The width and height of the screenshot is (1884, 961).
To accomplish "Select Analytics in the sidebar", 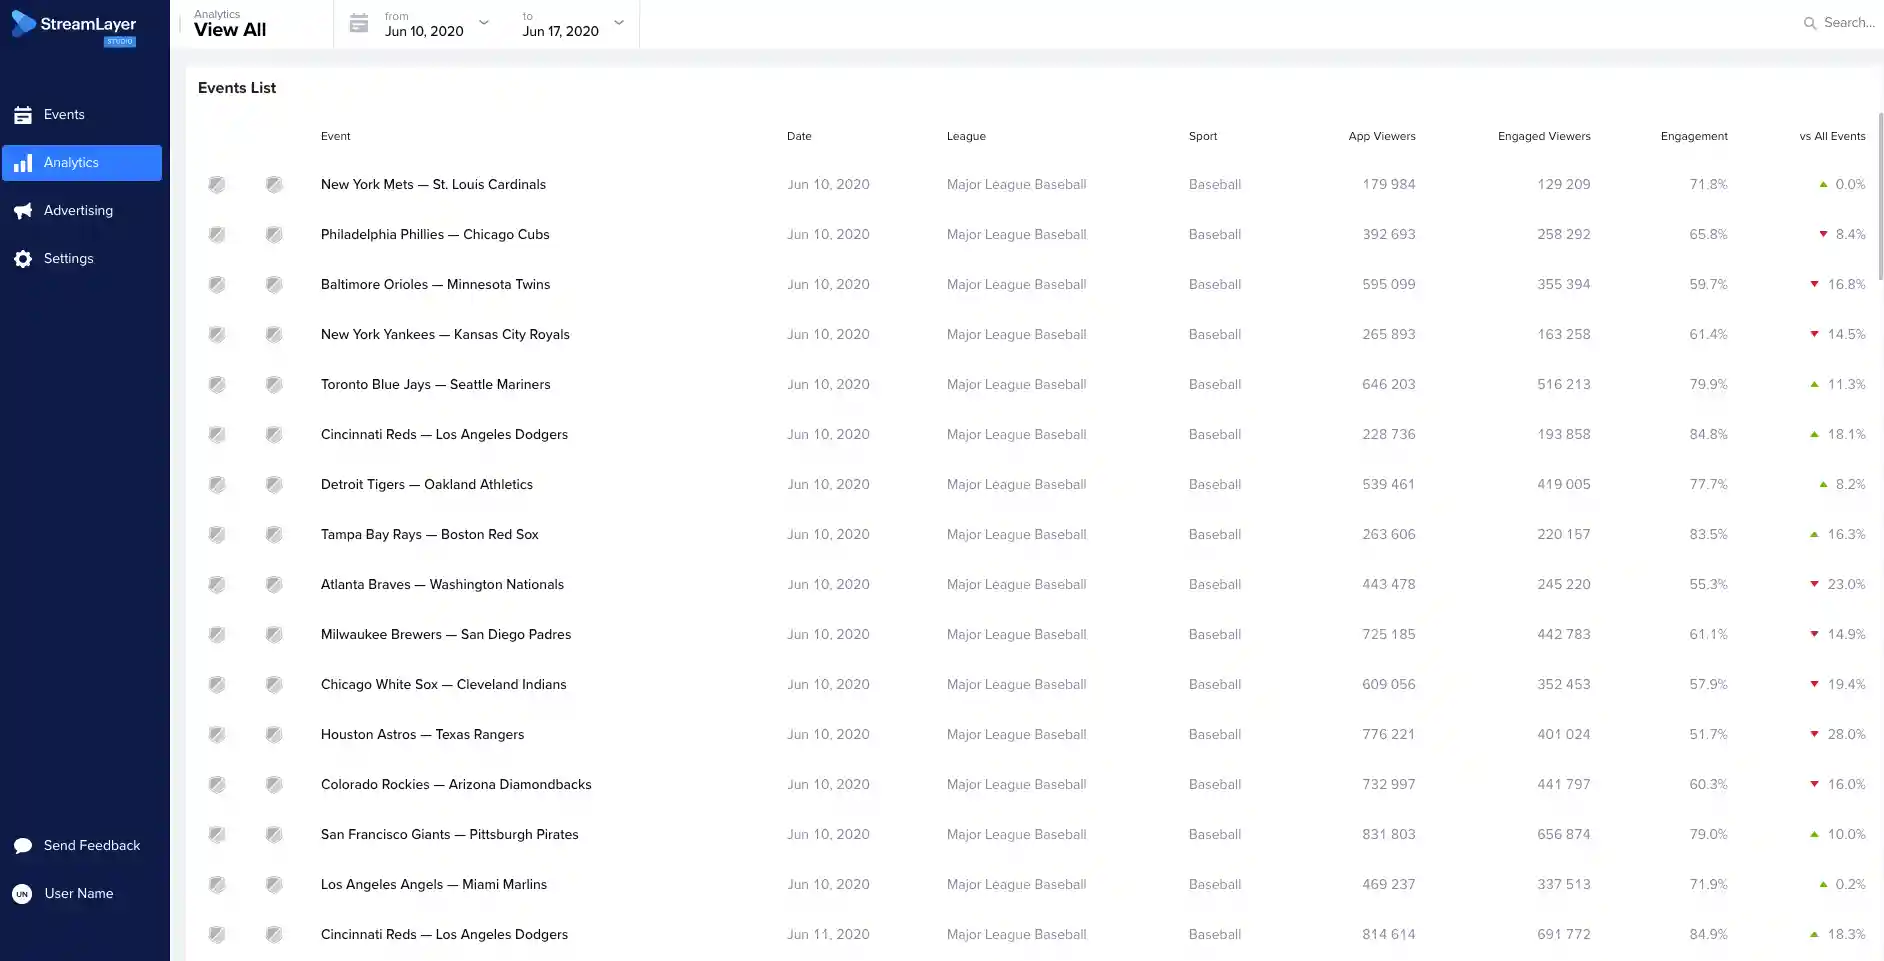I will point(82,163).
